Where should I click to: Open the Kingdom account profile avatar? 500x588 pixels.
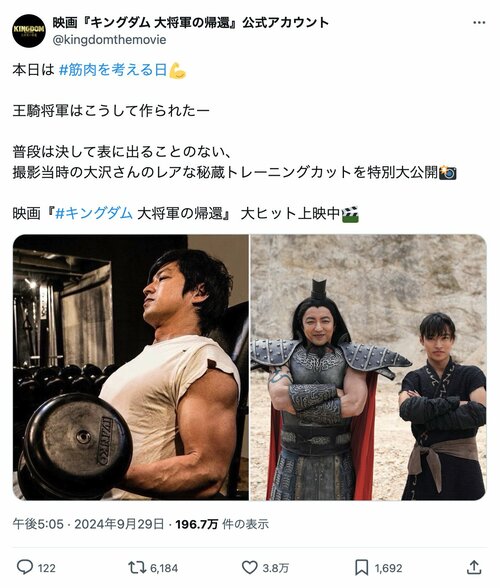pos(29,30)
